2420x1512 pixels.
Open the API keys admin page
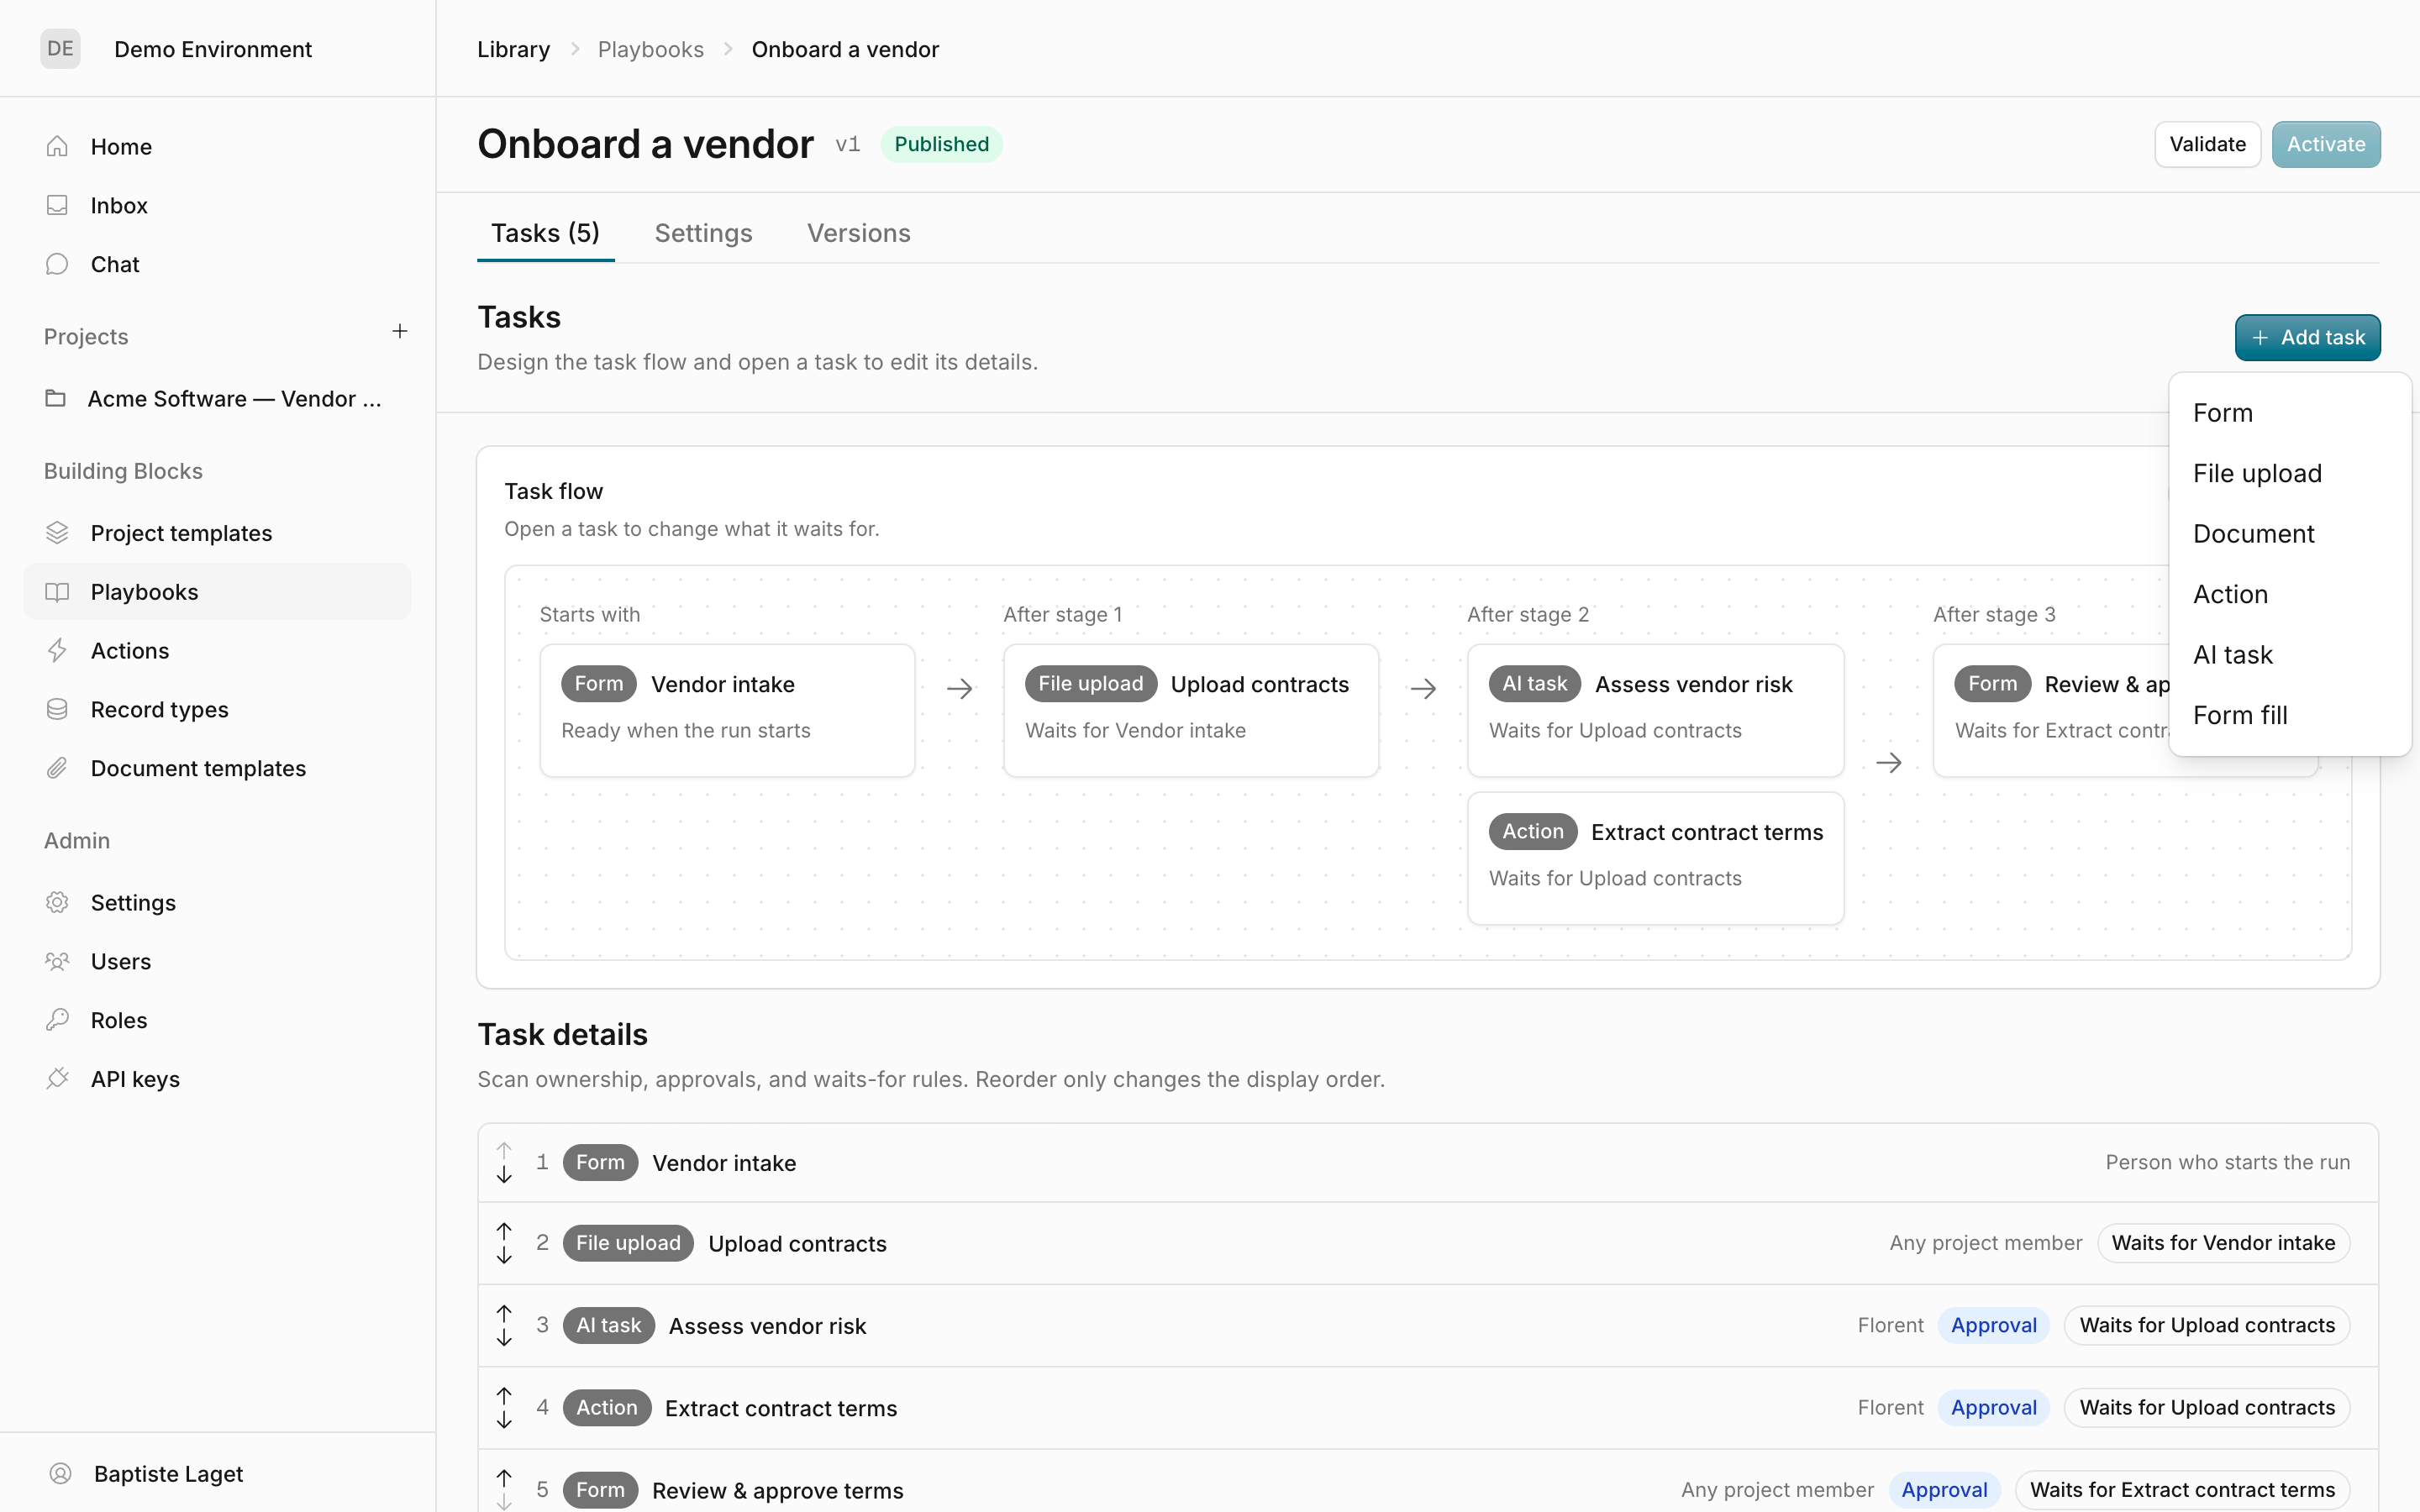point(217,1078)
